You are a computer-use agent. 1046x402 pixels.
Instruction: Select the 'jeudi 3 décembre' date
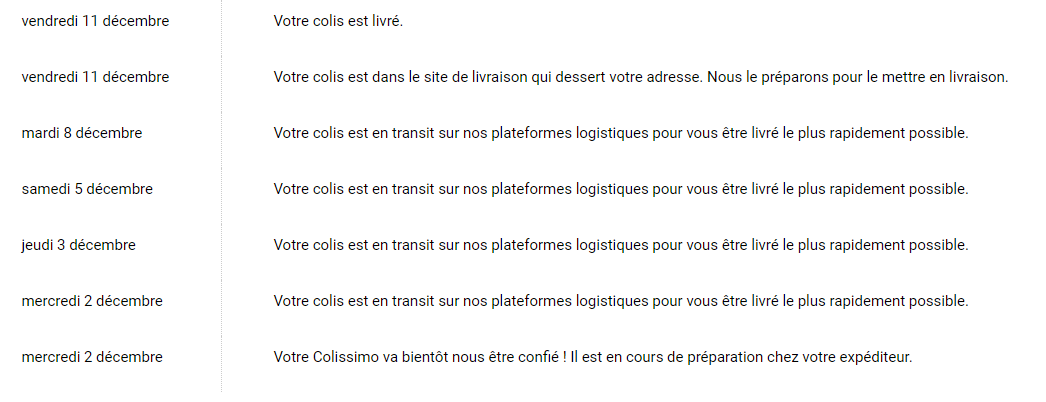pyautogui.click(x=78, y=245)
